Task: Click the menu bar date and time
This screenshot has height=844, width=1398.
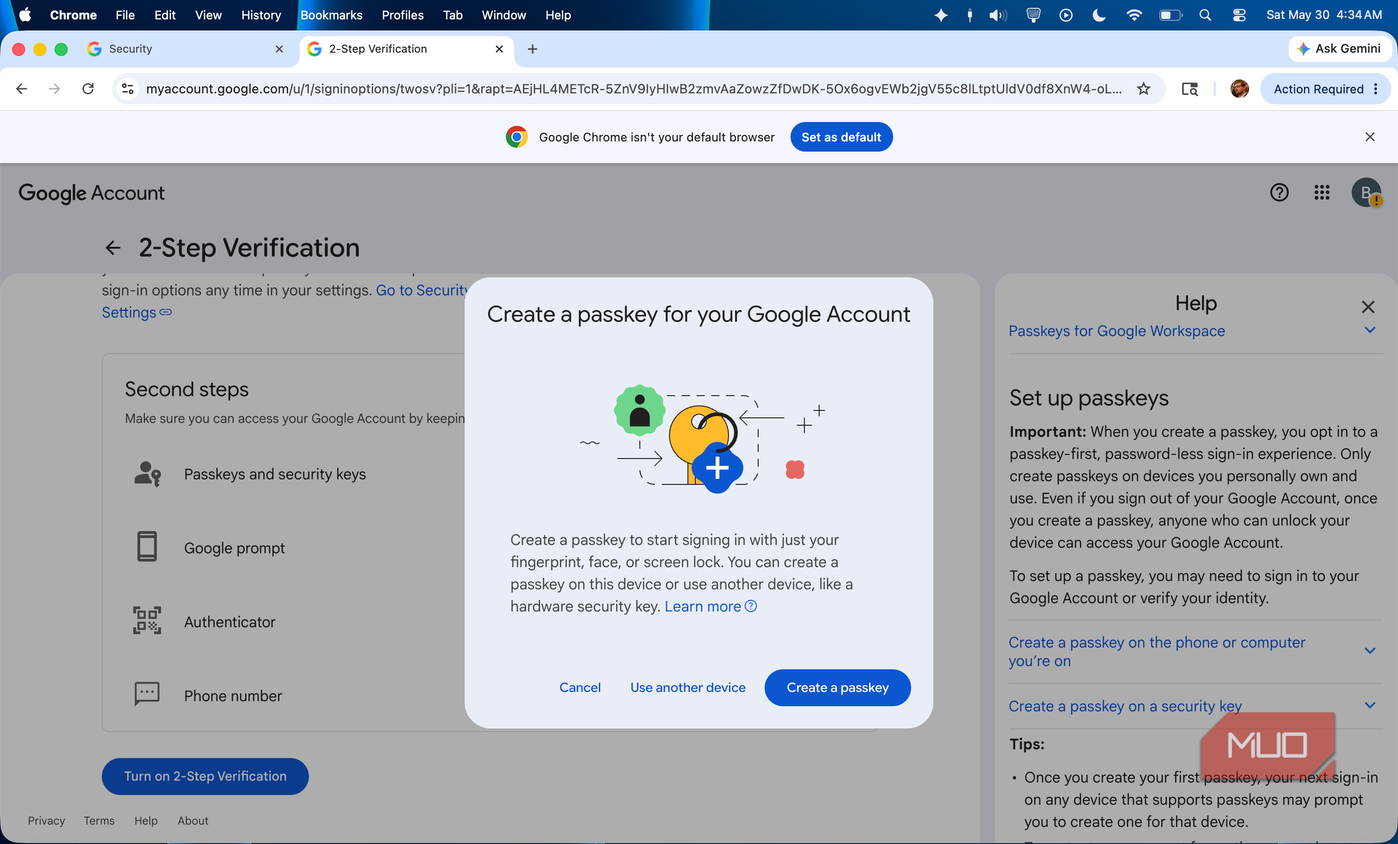Action: (x=1324, y=15)
